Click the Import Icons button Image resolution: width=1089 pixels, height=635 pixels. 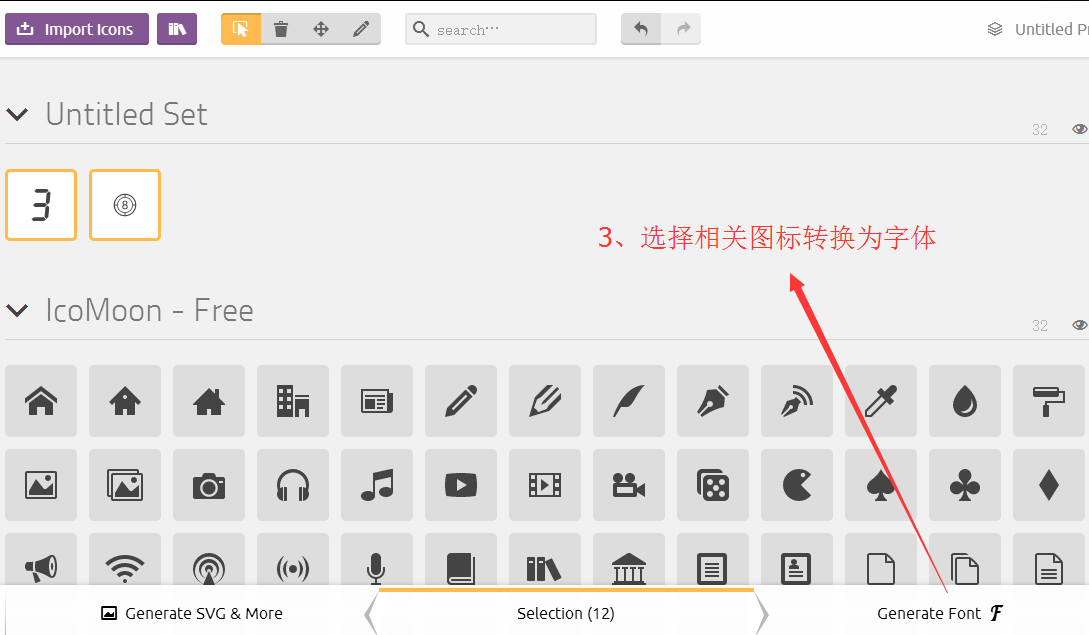77,29
